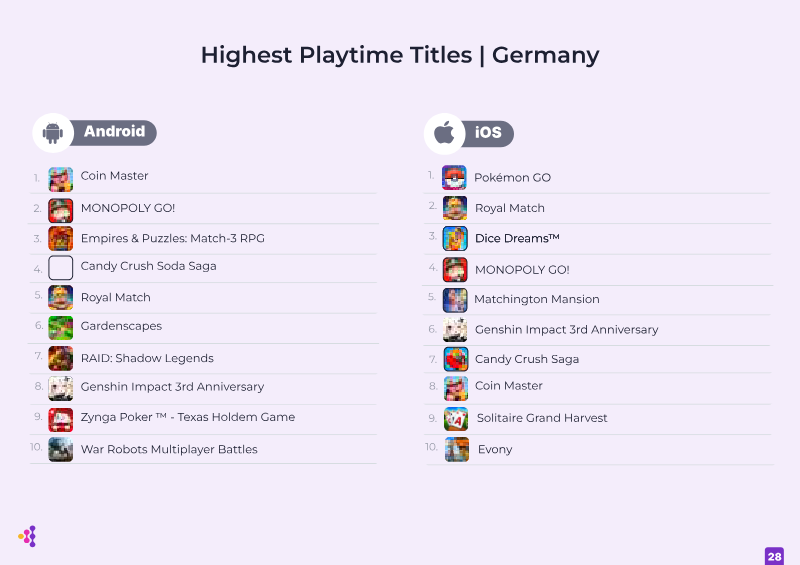Click the page number 28 badge

pyautogui.click(x=774, y=556)
